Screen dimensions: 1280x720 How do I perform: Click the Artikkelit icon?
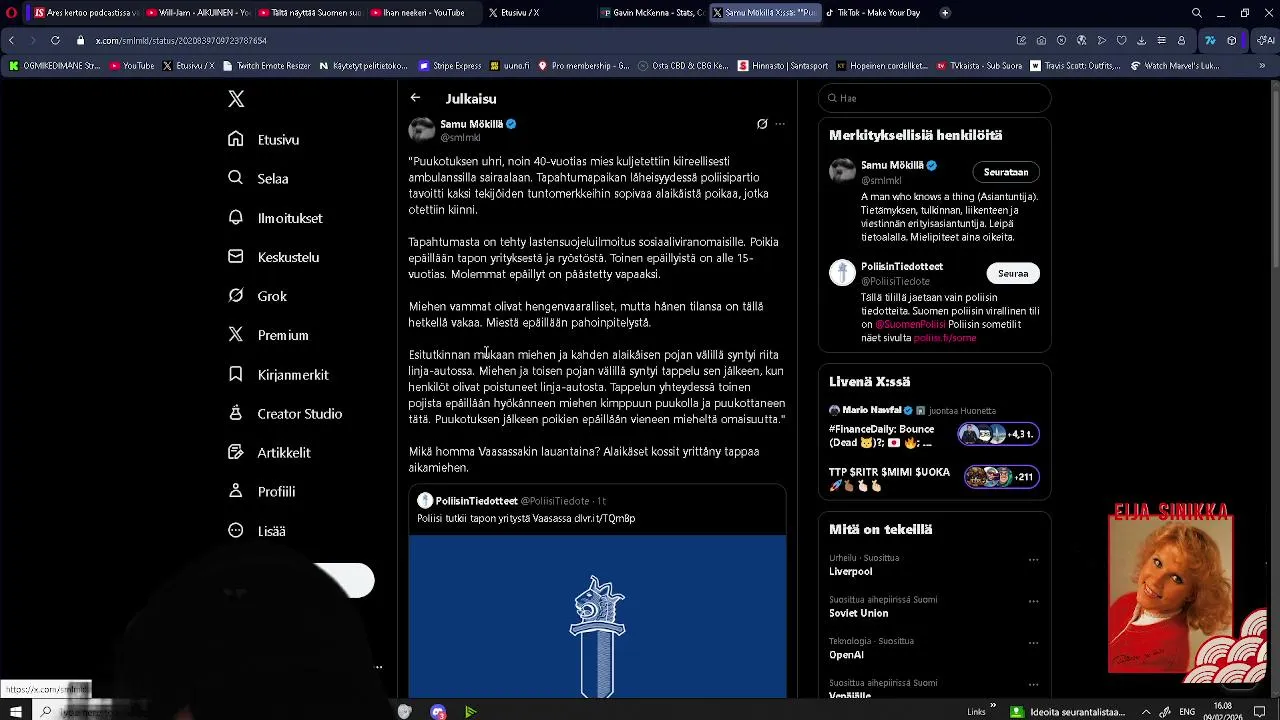point(236,452)
